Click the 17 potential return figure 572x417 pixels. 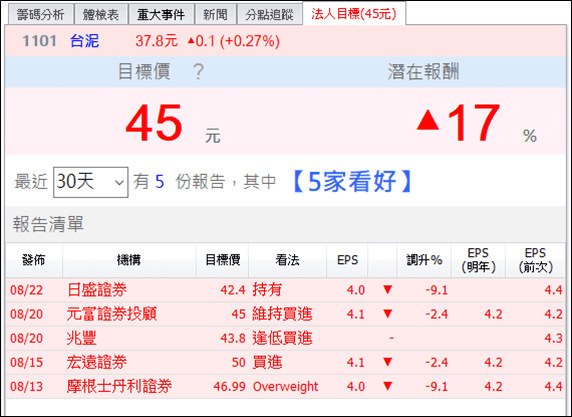(x=474, y=123)
